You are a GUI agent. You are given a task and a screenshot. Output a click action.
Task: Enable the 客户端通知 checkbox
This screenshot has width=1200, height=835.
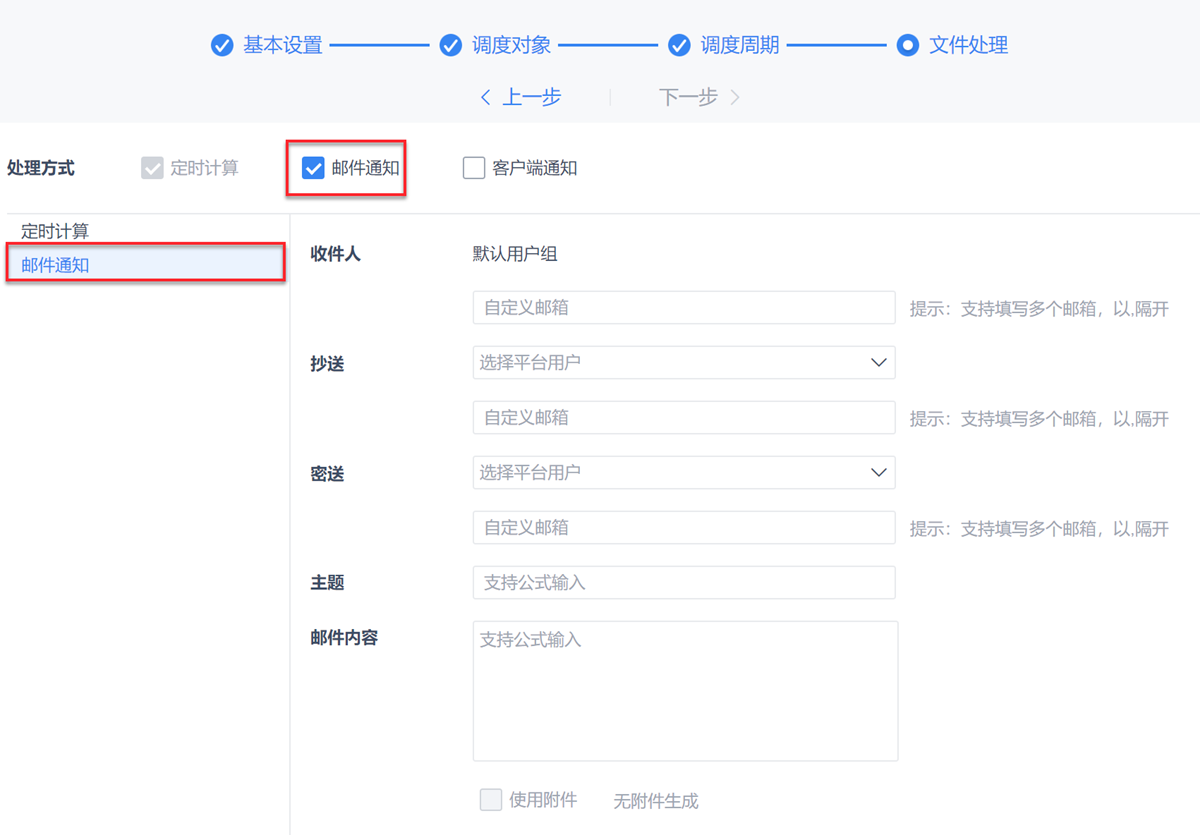tap(474, 168)
